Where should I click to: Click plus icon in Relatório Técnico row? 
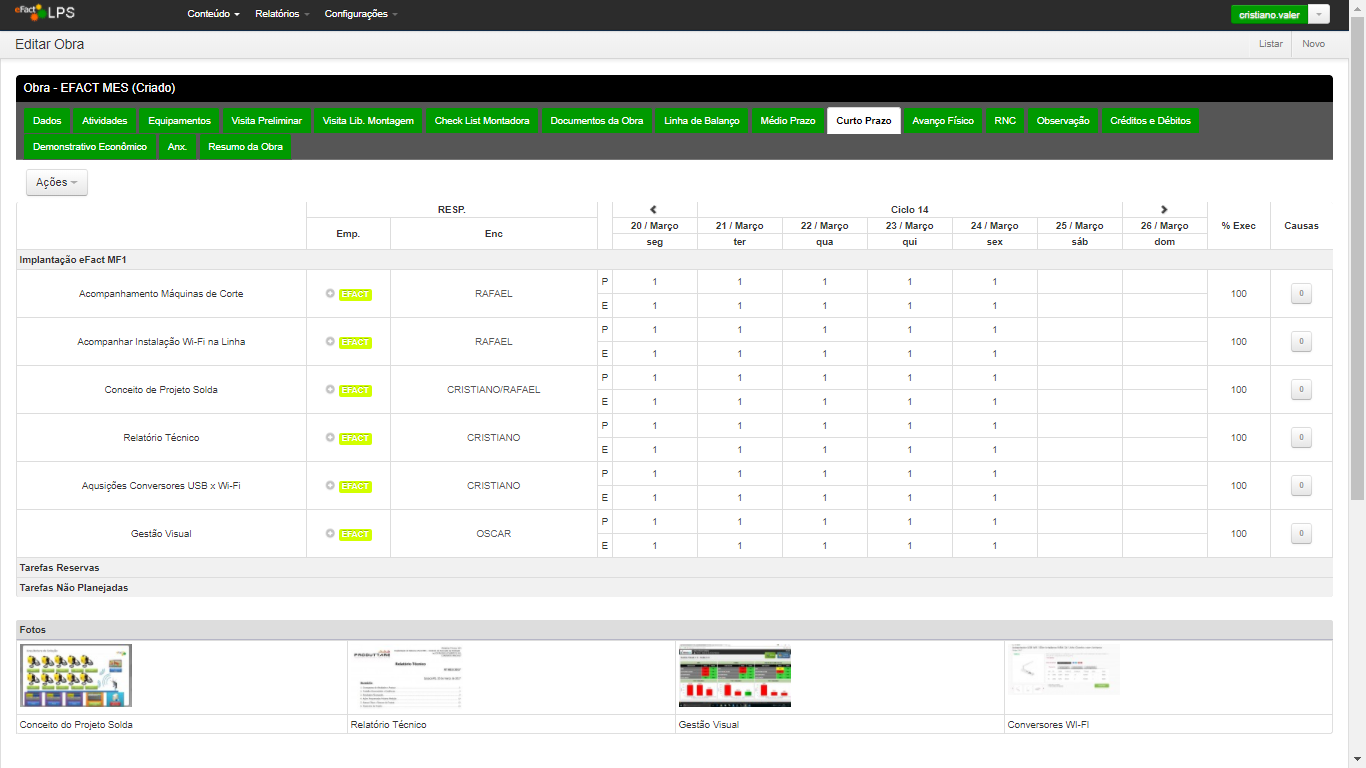[330, 438]
